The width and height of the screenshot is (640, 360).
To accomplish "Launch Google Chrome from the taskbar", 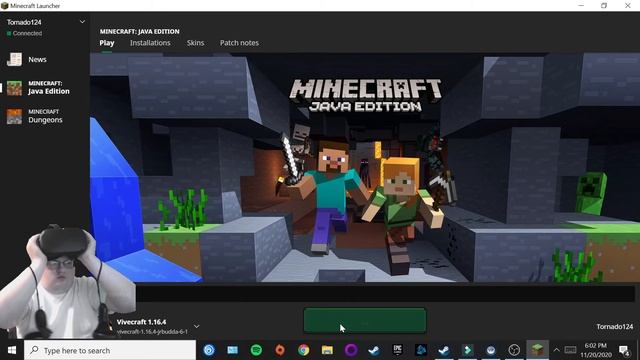I will (303, 350).
